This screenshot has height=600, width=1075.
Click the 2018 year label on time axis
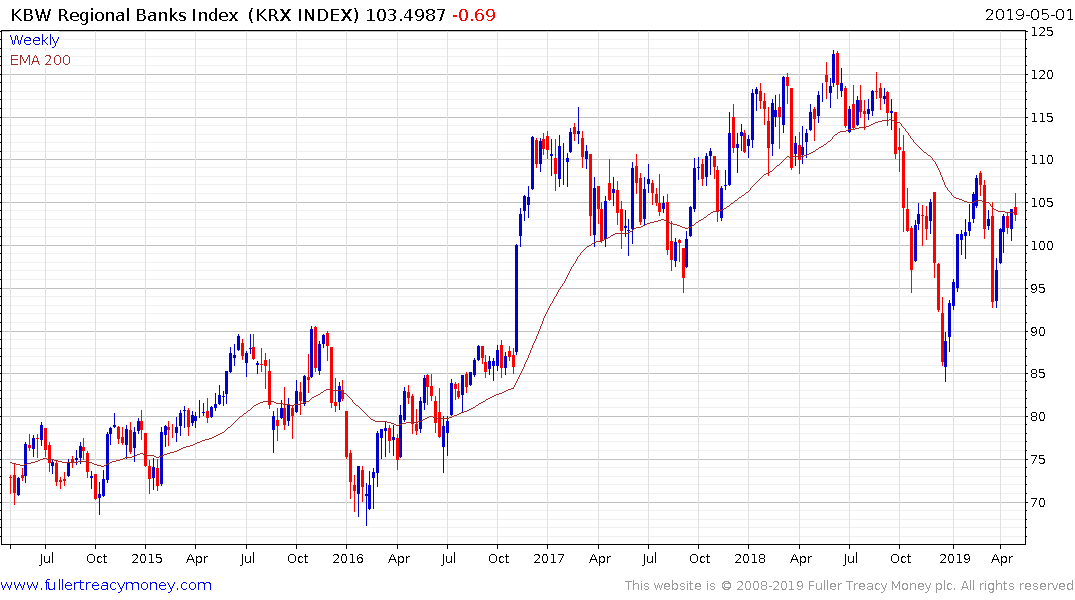(749, 558)
